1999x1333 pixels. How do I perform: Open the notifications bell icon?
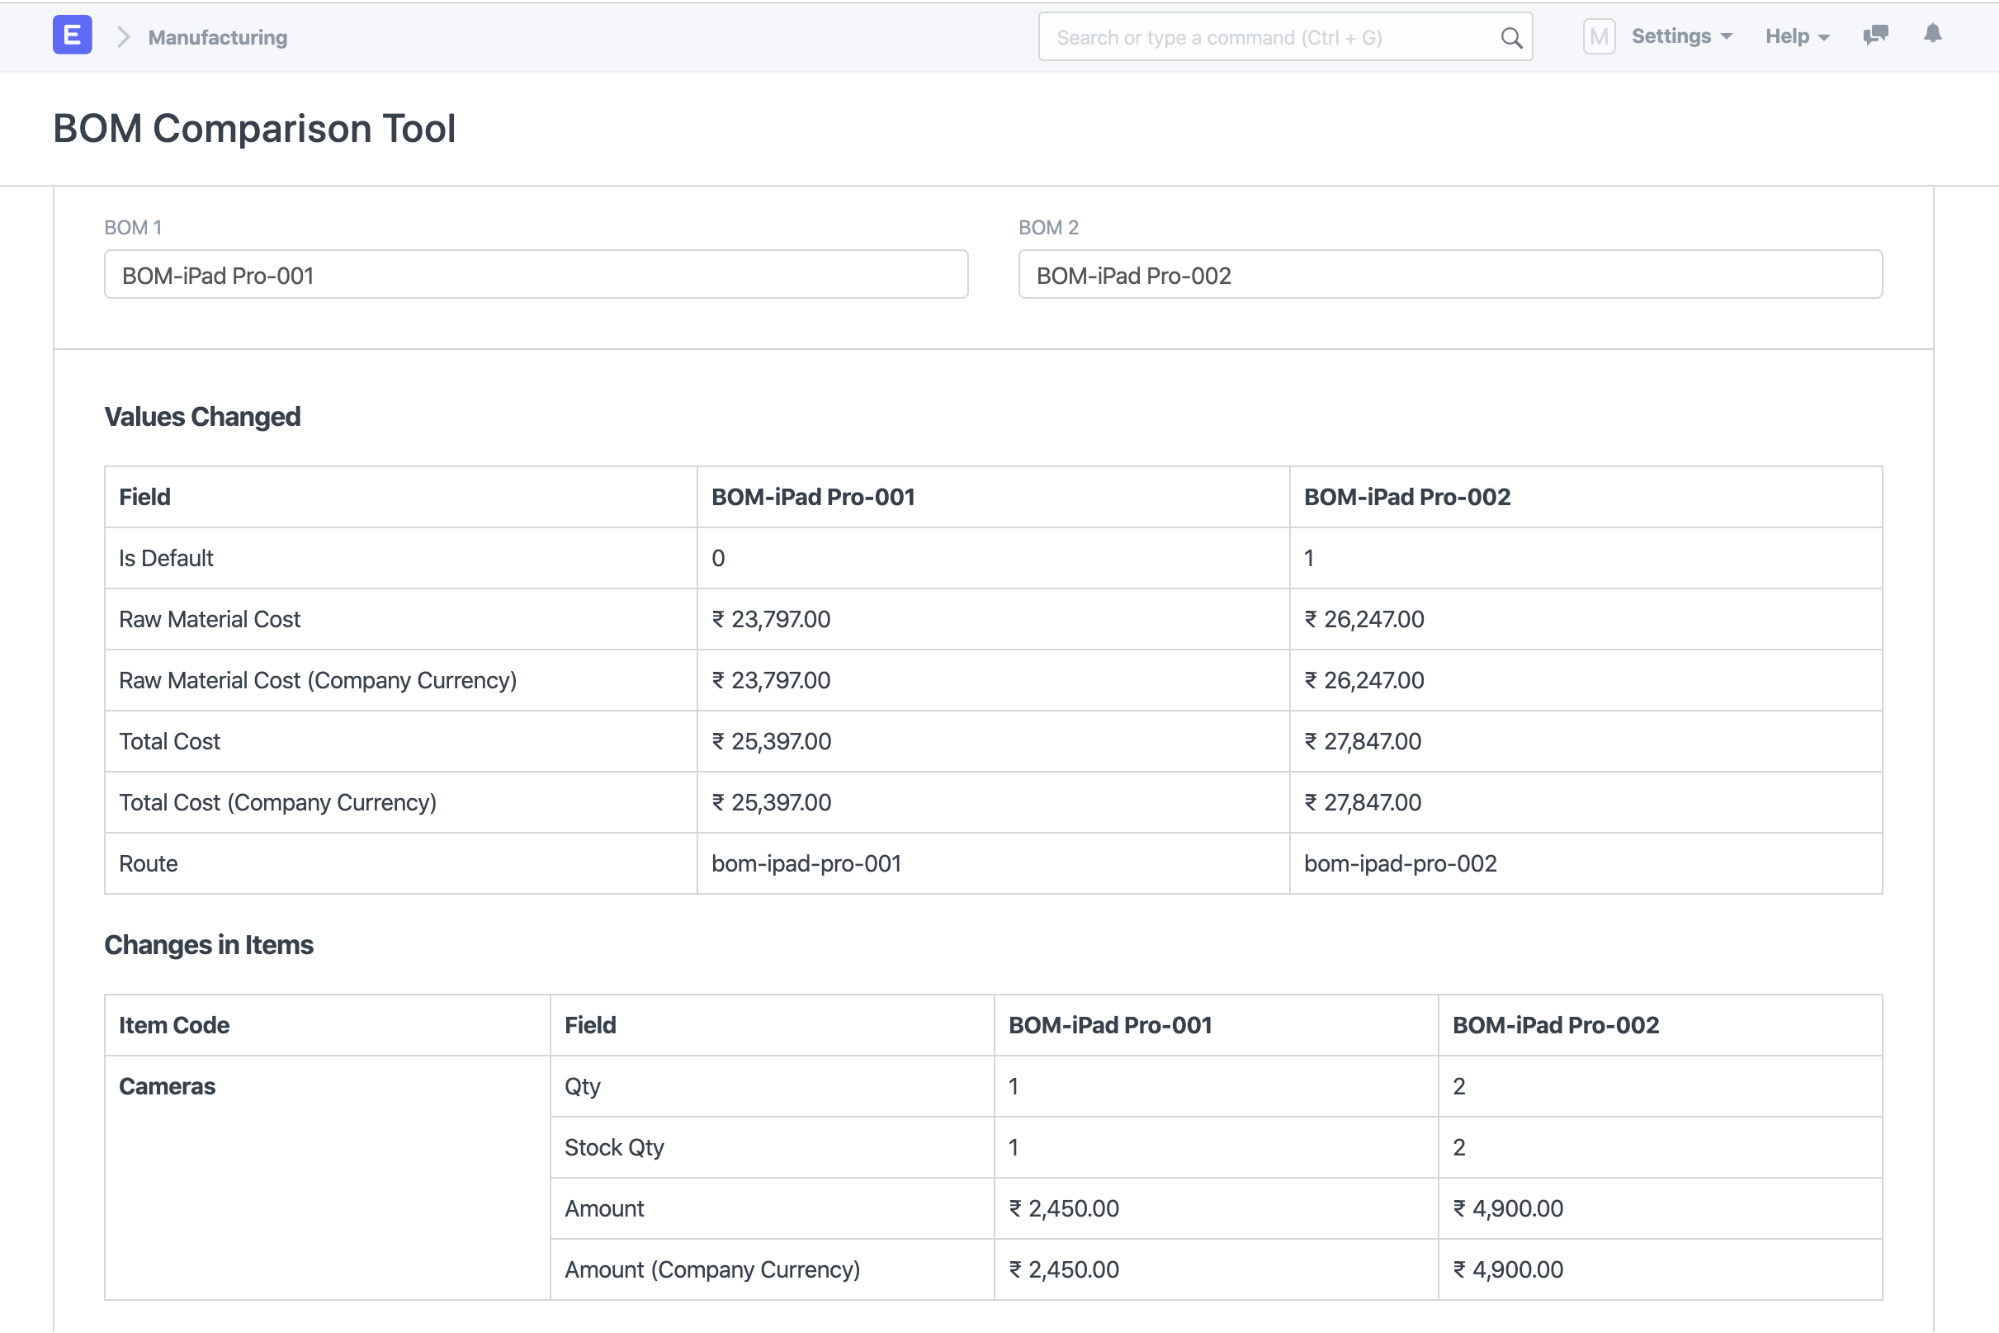click(x=1932, y=34)
